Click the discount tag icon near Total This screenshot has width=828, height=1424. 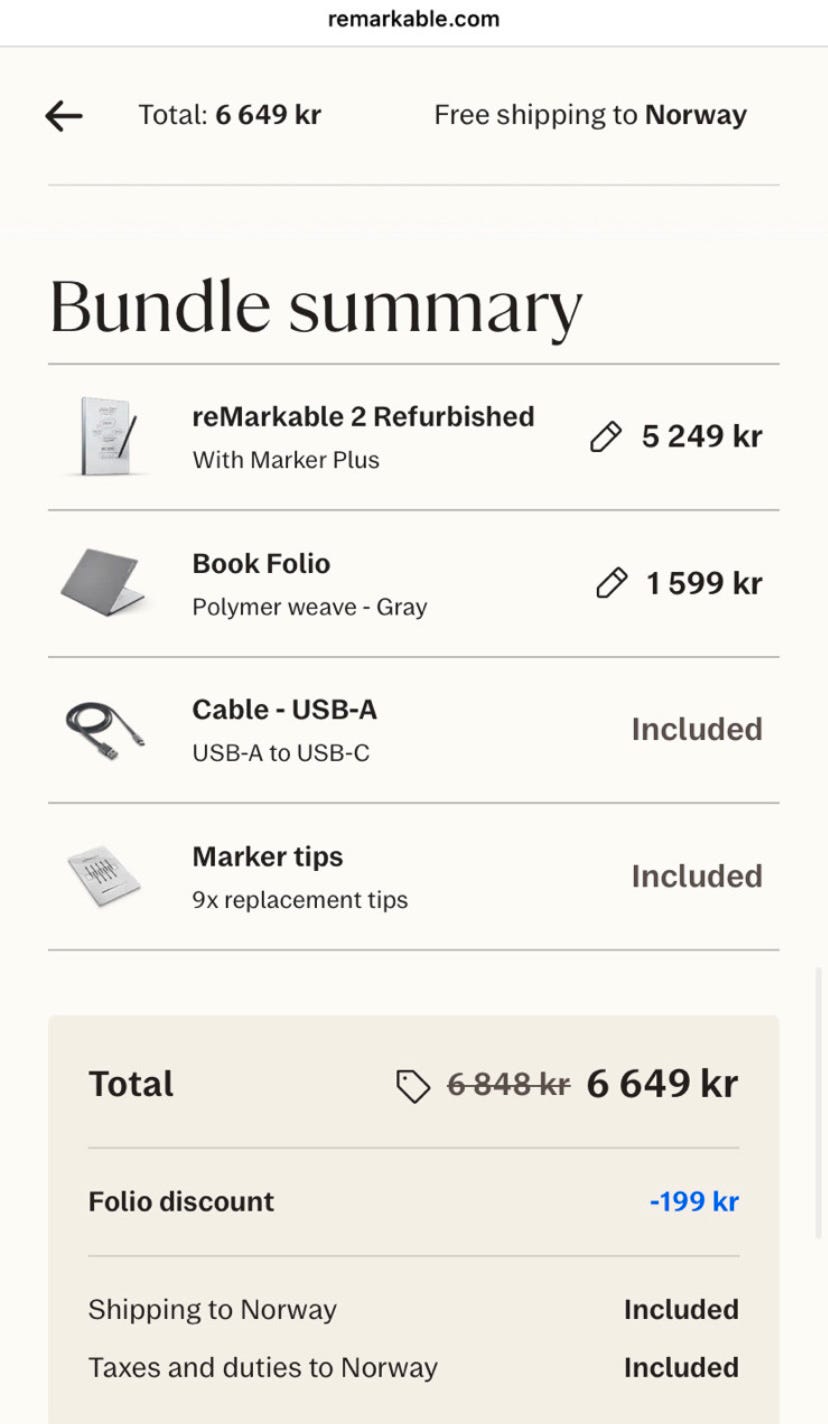(413, 1085)
